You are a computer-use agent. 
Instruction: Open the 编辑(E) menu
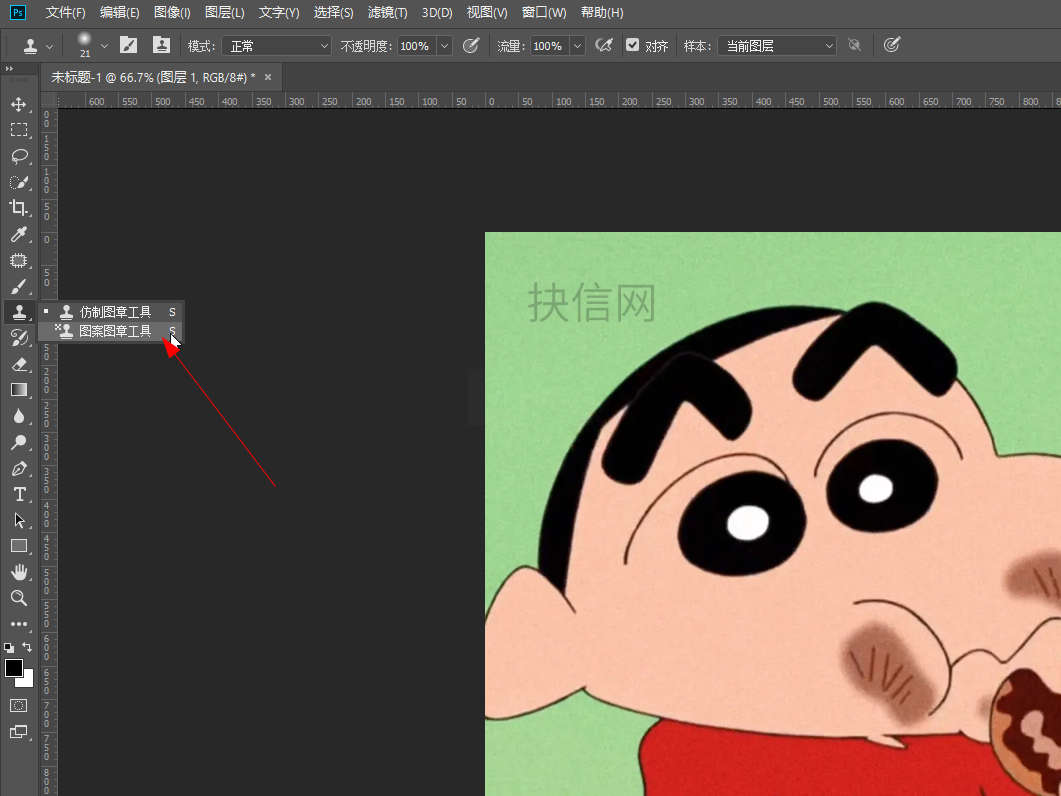[x=119, y=13]
